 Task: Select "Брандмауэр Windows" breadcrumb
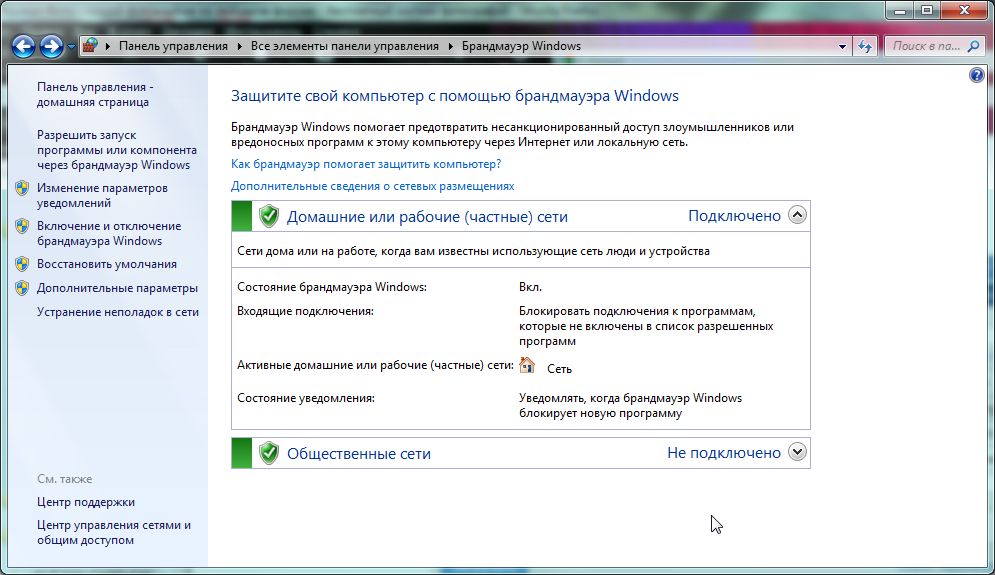[521, 46]
